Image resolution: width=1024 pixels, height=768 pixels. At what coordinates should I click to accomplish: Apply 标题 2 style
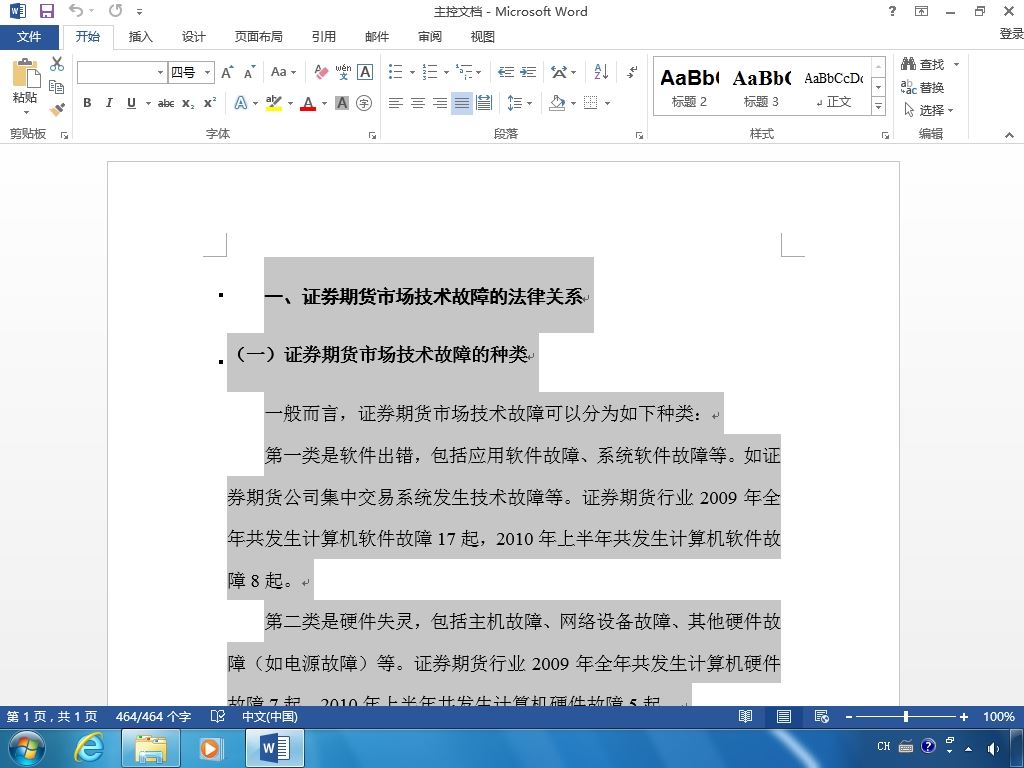click(x=689, y=87)
